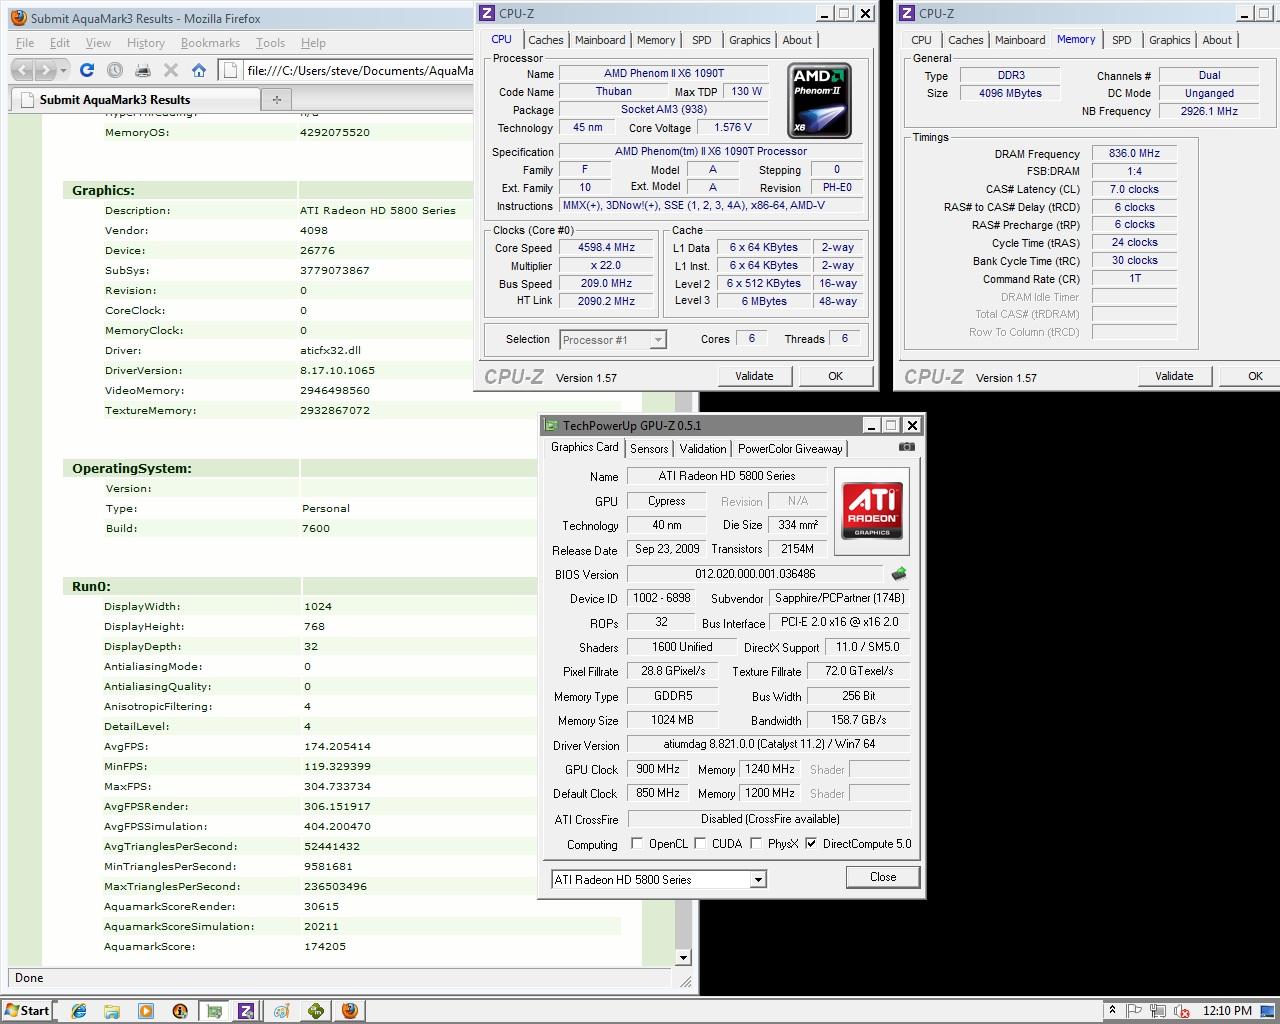The width and height of the screenshot is (1280, 1024).
Task: Open Paint icon in taskbar
Action: tap(282, 1011)
